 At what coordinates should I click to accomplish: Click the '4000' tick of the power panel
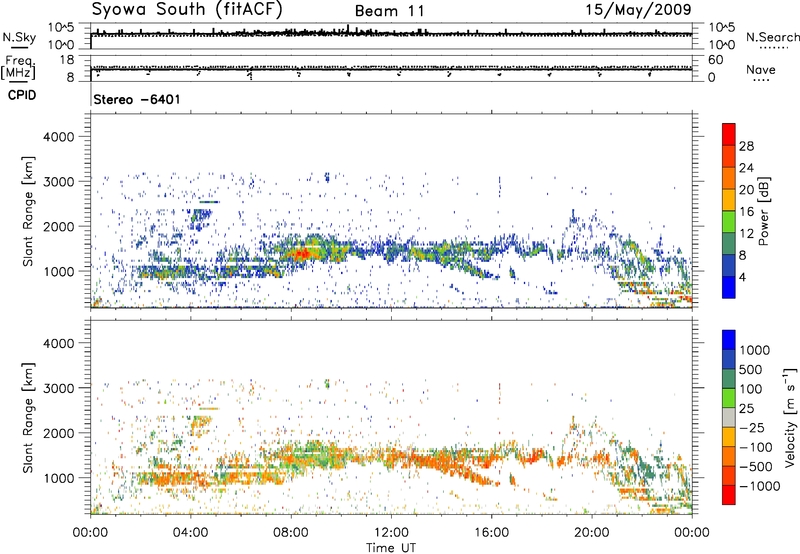pyautogui.click(x=58, y=137)
